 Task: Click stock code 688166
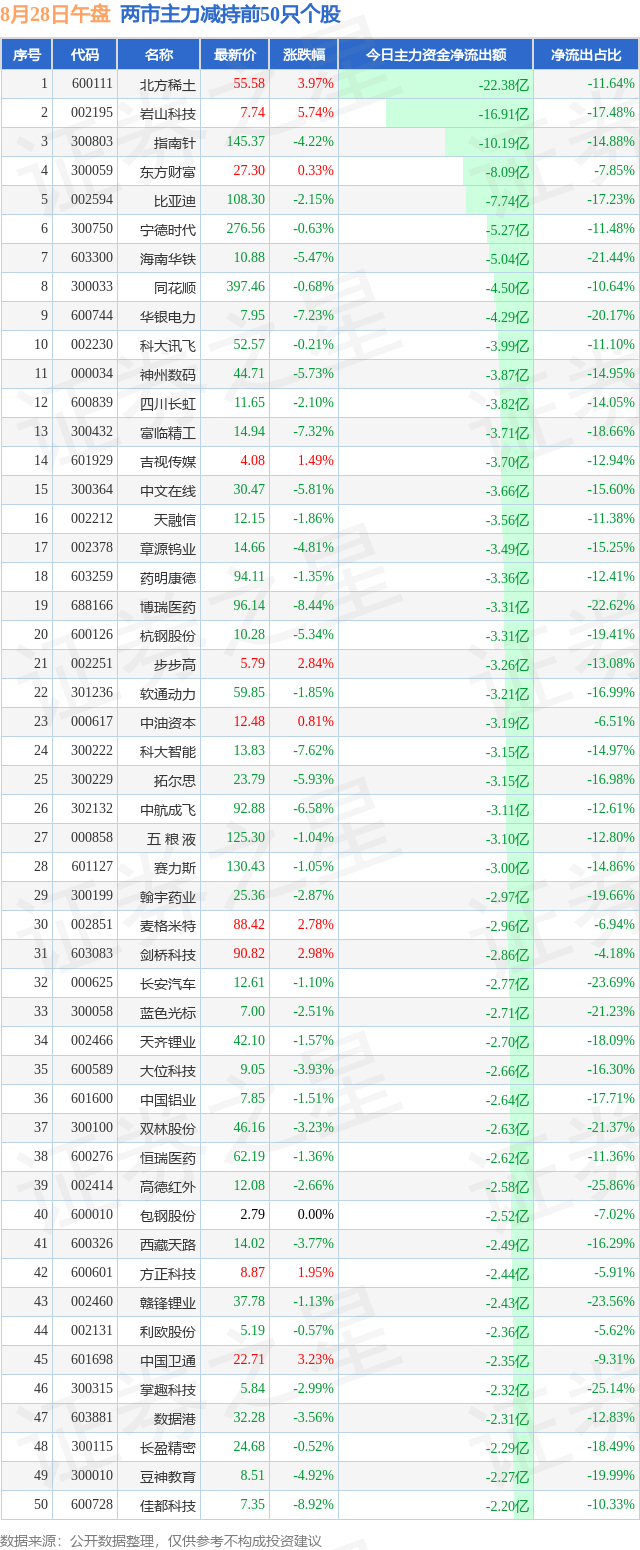tap(92, 606)
